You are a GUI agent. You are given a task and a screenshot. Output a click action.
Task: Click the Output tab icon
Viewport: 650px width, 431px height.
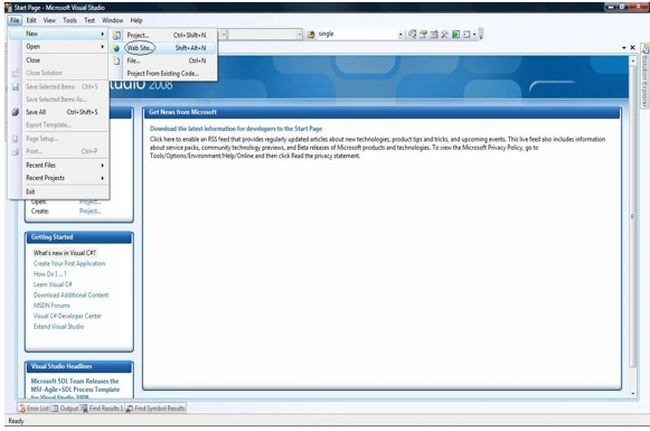55,409
